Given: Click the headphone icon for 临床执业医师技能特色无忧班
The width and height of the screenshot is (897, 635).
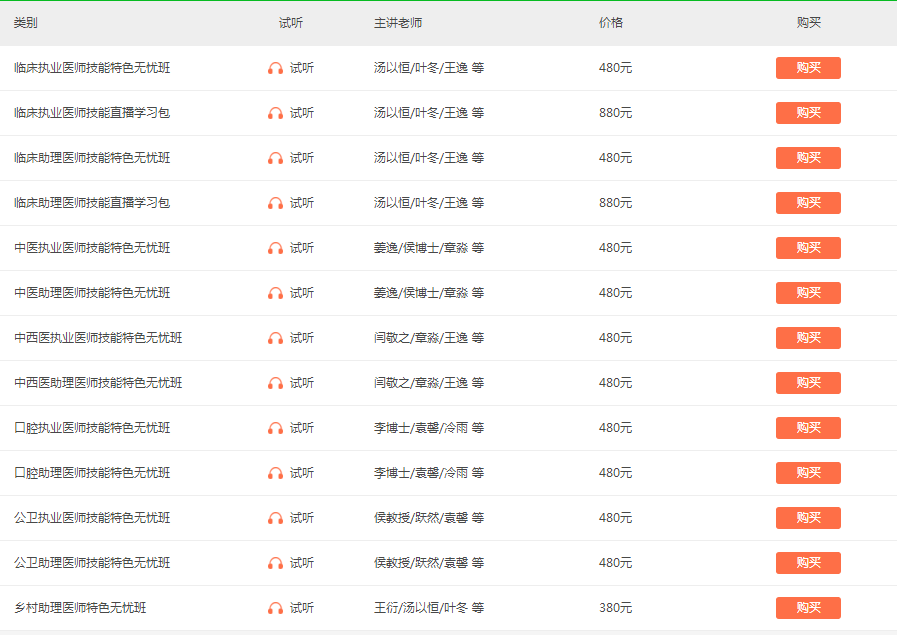Looking at the screenshot, I should tap(275, 68).
